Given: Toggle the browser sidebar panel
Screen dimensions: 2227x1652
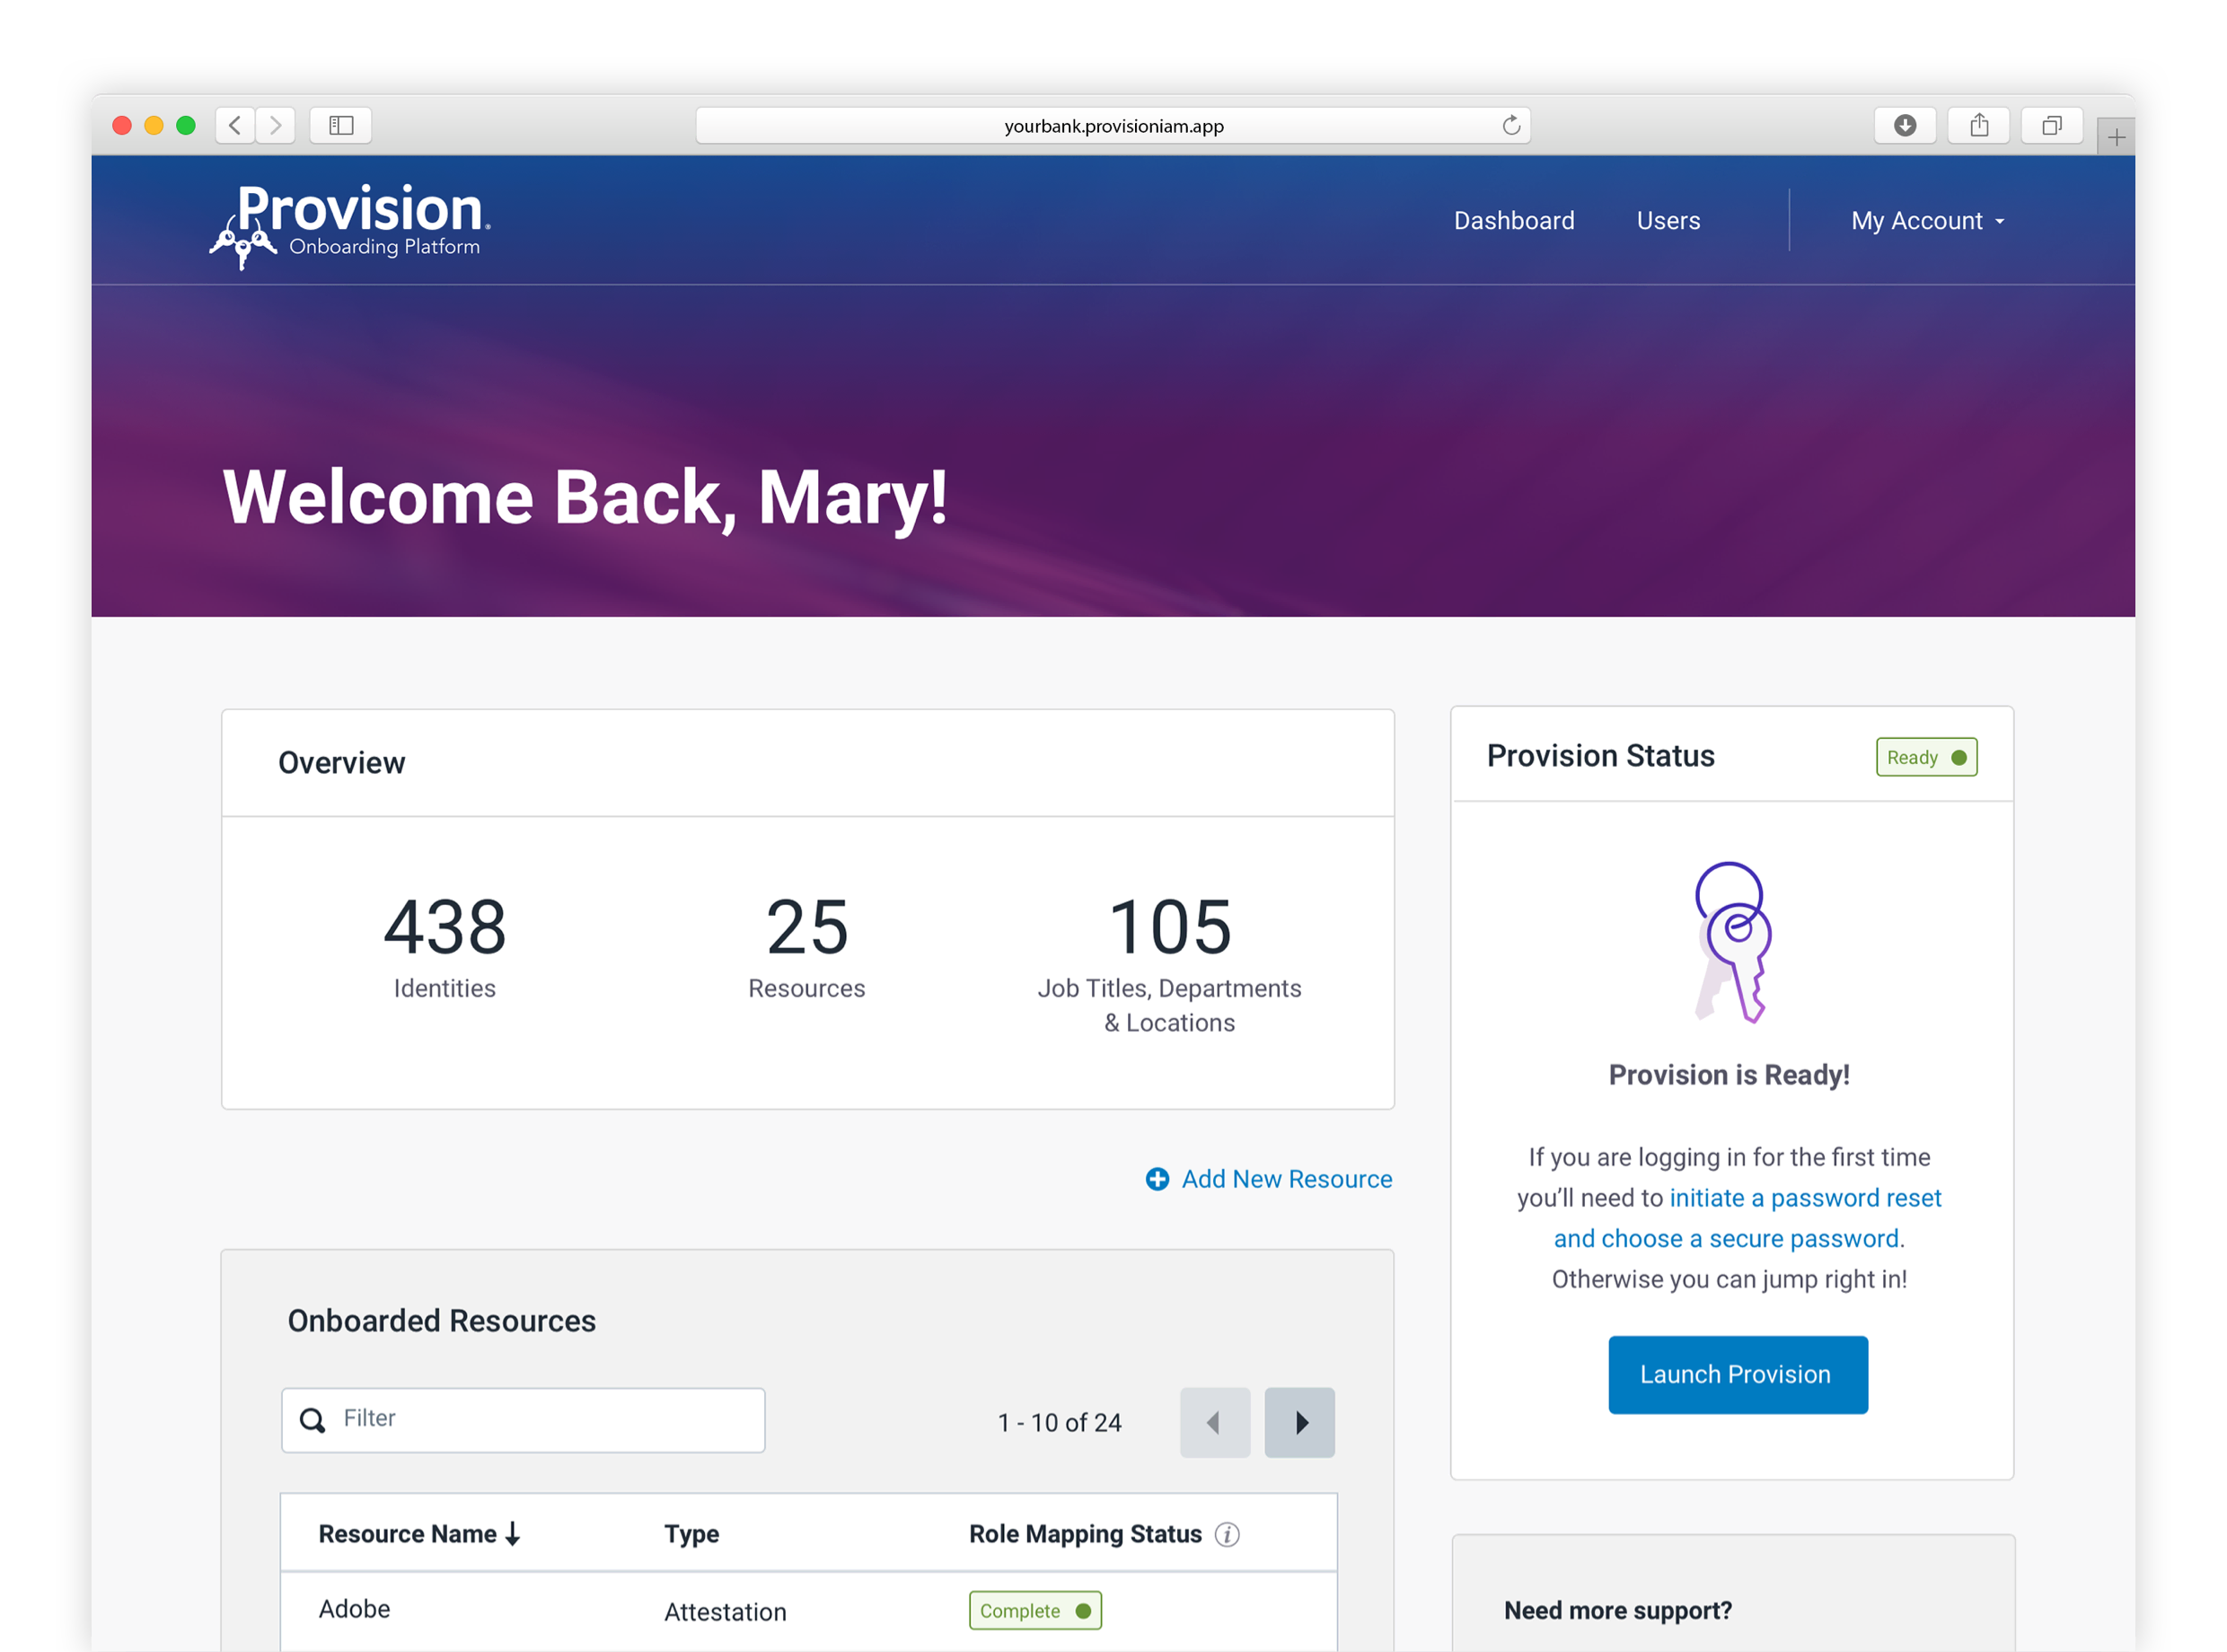Looking at the screenshot, I should 340,125.
